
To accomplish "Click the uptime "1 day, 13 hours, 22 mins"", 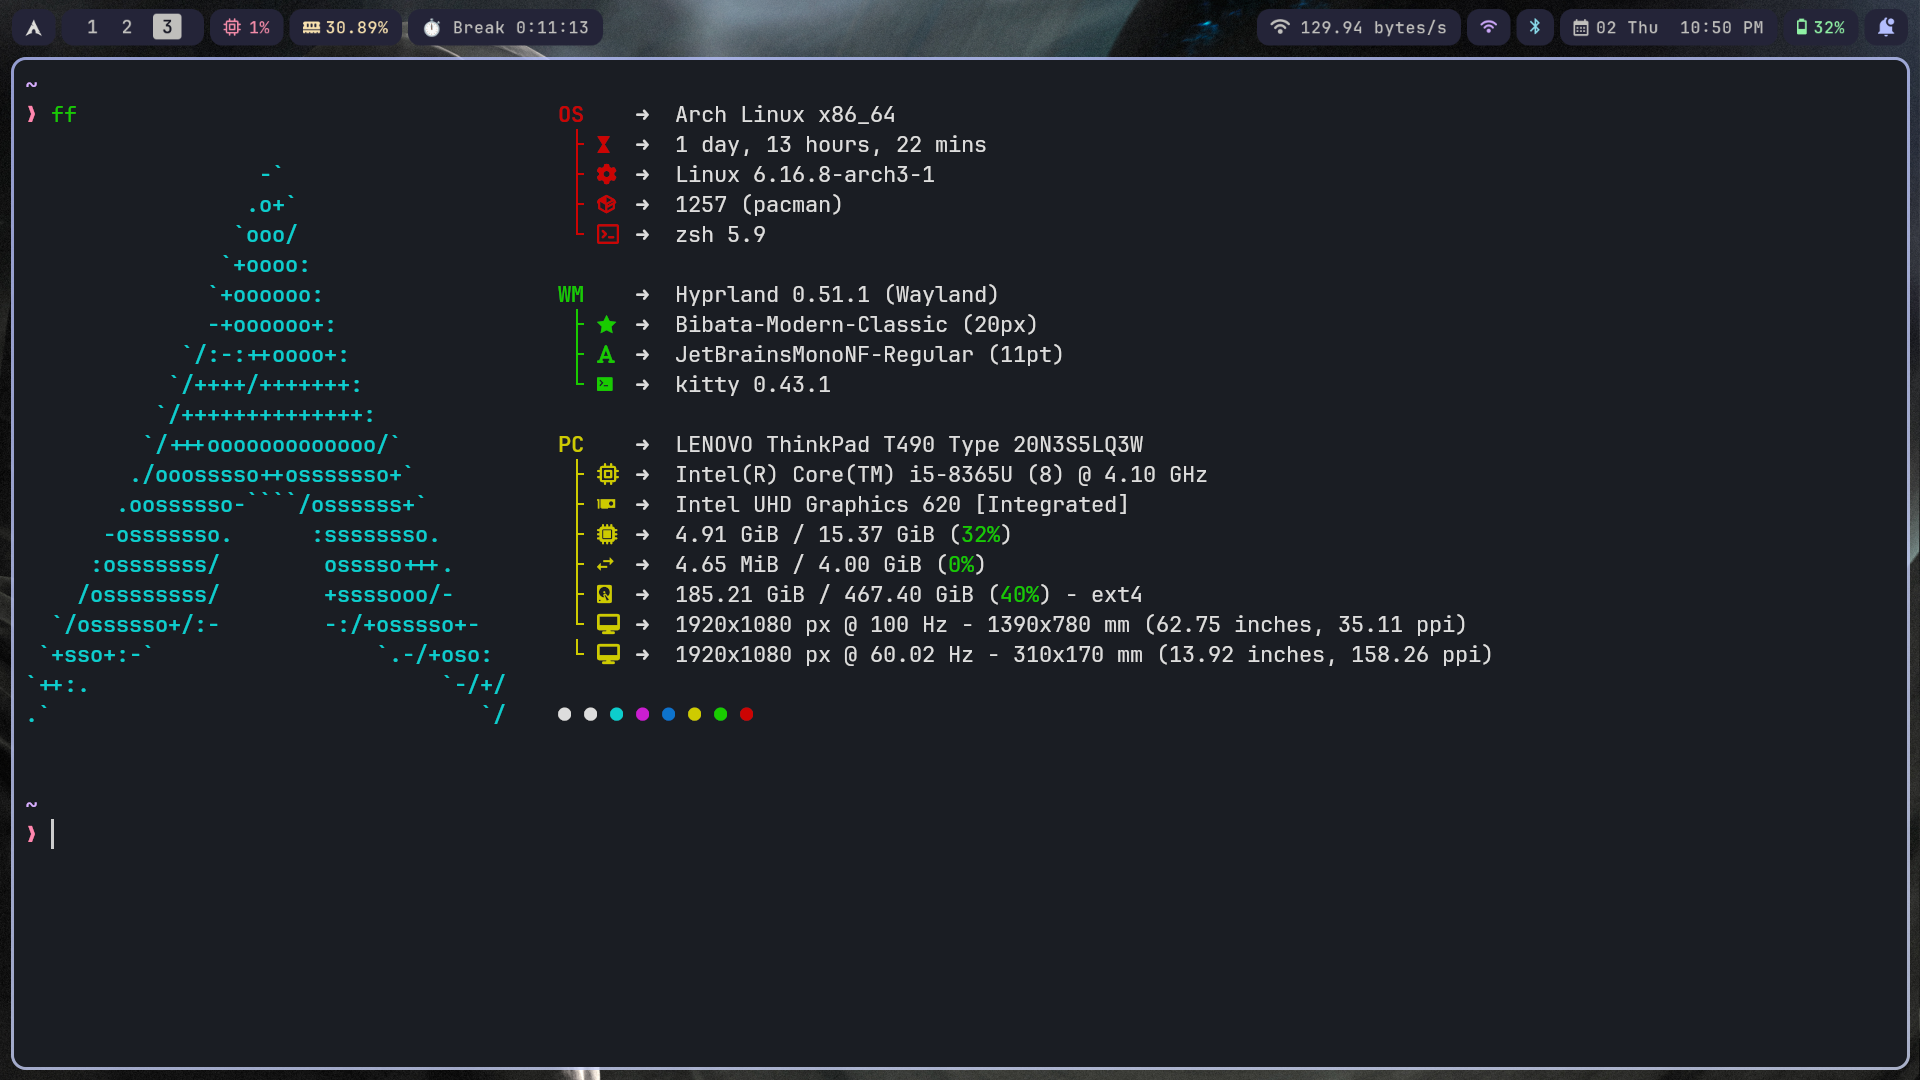I will (x=831, y=145).
